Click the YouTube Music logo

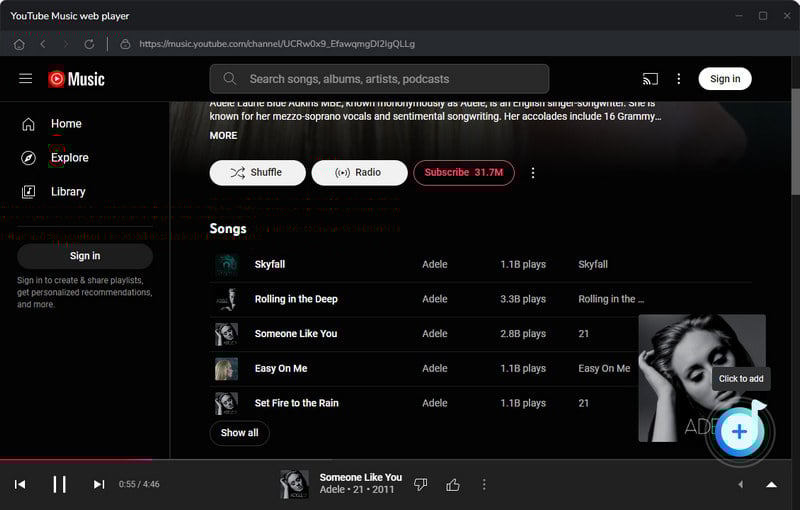click(77, 79)
